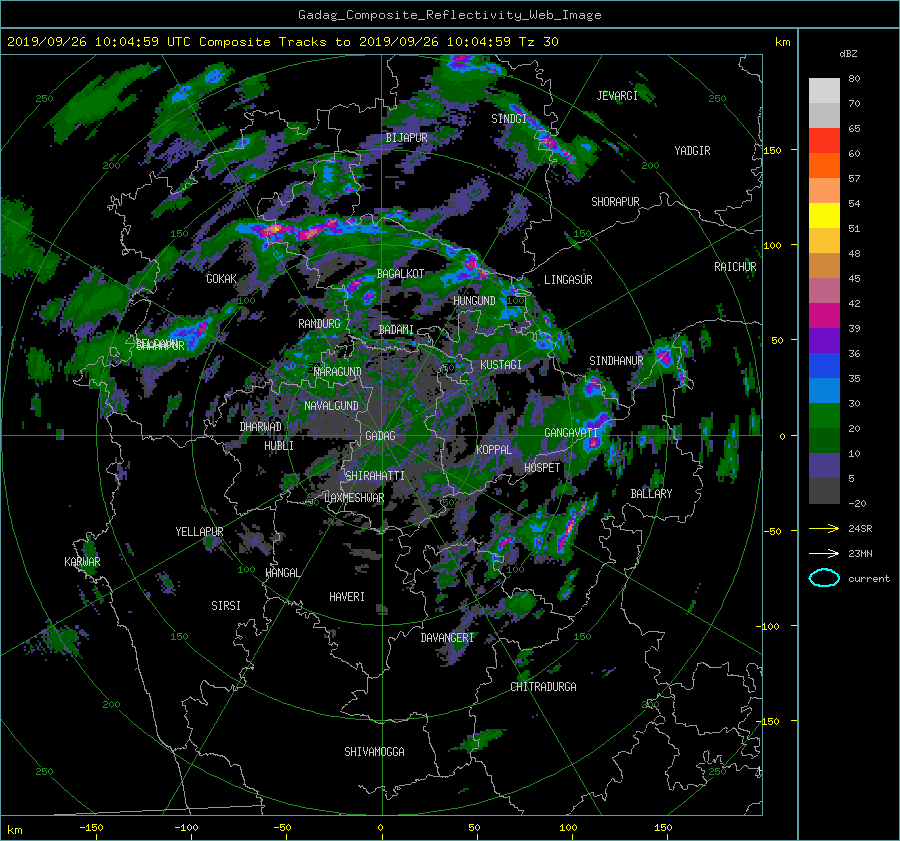The width and height of the screenshot is (900, 841).
Task: Click the 'BAGALKOT' city label
Action: click(400, 274)
